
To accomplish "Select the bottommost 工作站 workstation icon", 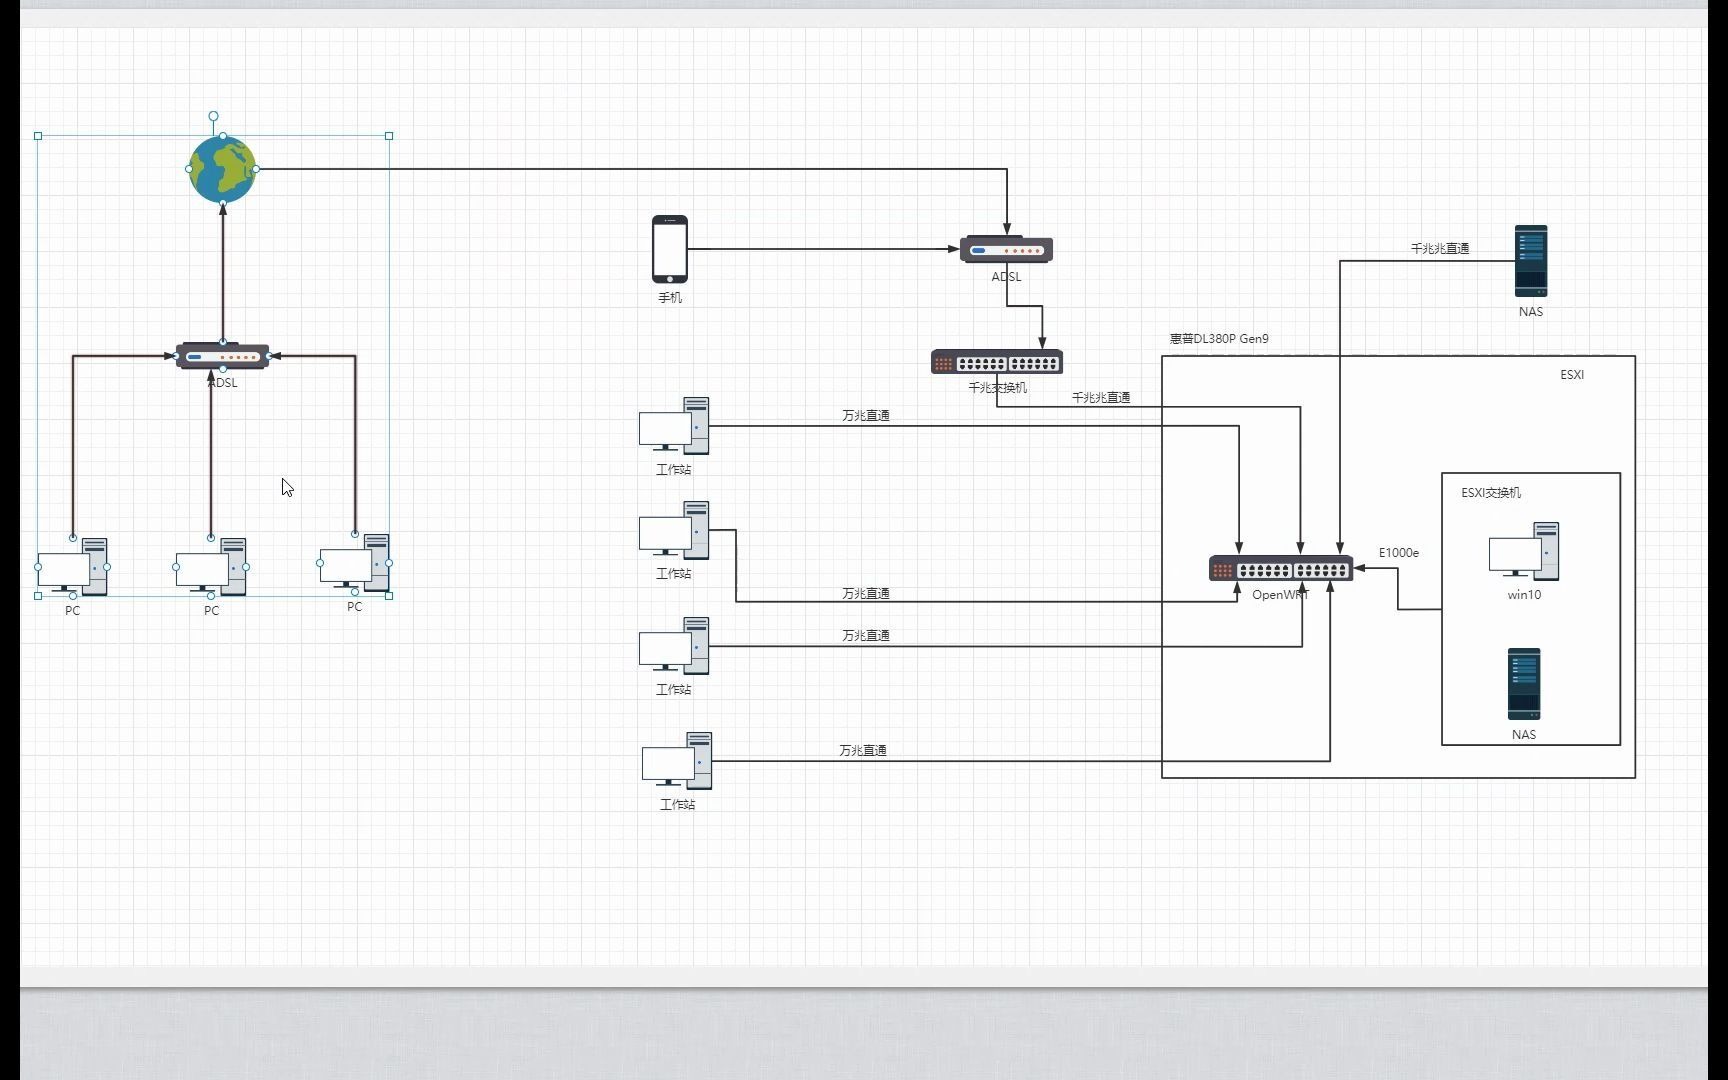I will (678, 761).
